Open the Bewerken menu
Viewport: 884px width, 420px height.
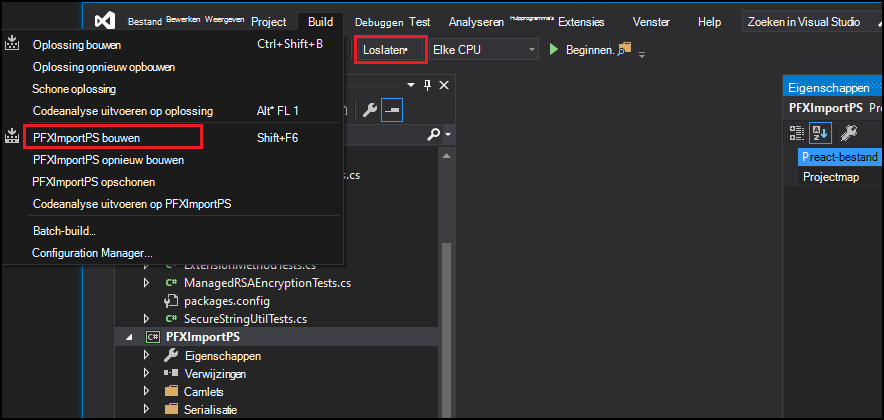click(183, 19)
